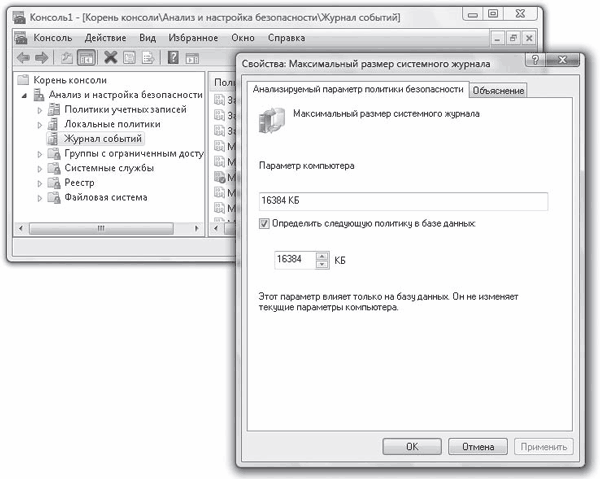The height and width of the screenshot is (479, 600).
Task: Click the Применить button
Action: [x=544, y=446]
